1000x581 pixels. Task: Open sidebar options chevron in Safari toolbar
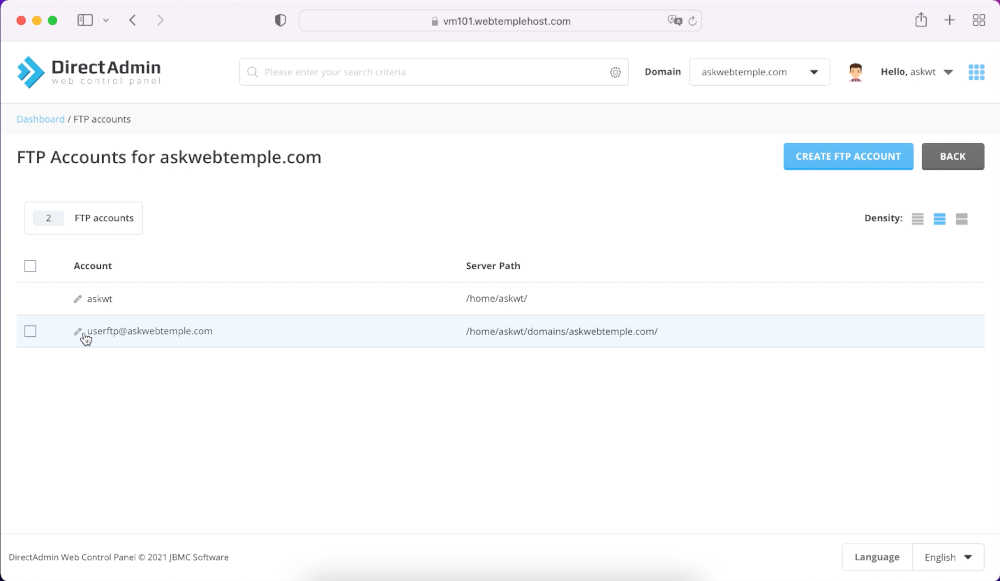(x=106, y=20)
